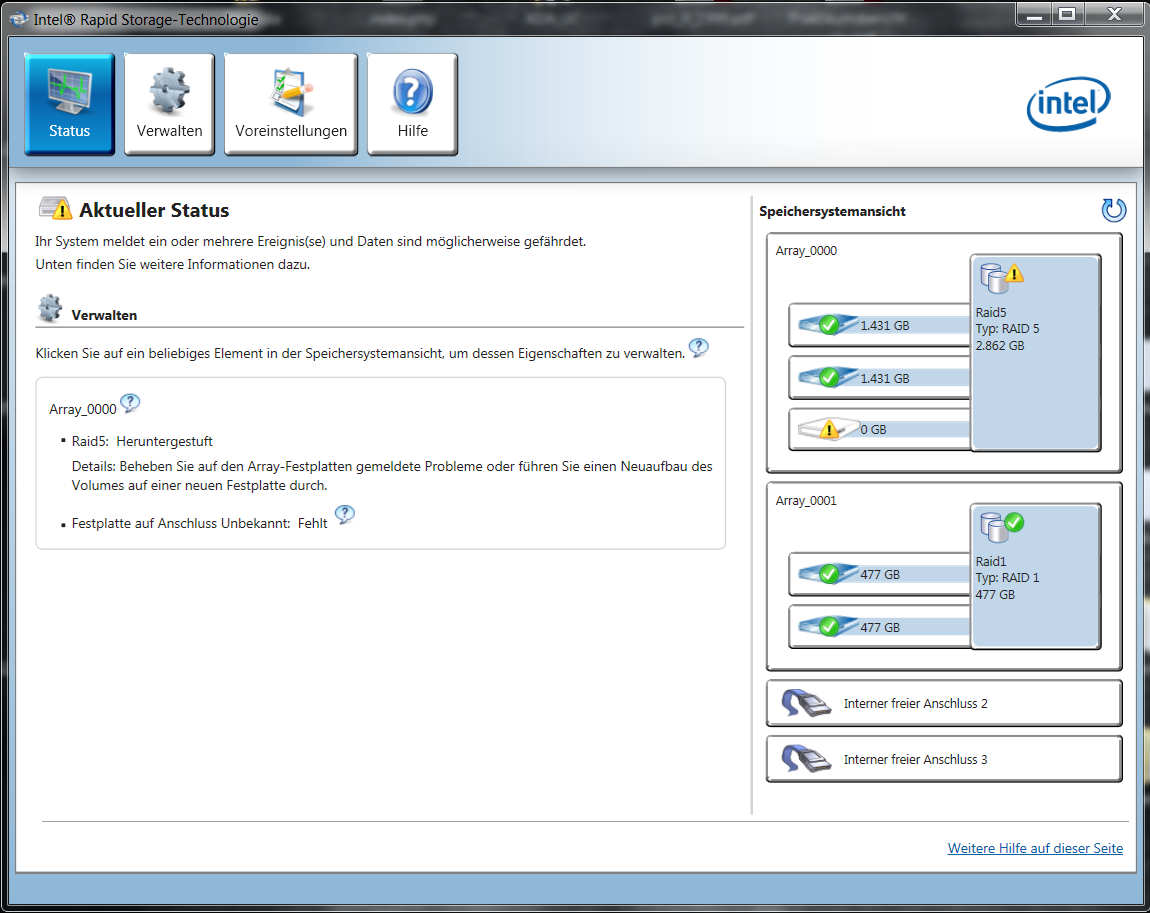
Task: Maximize the Intel Rapid Storage window
Action: coord(1067,14)
